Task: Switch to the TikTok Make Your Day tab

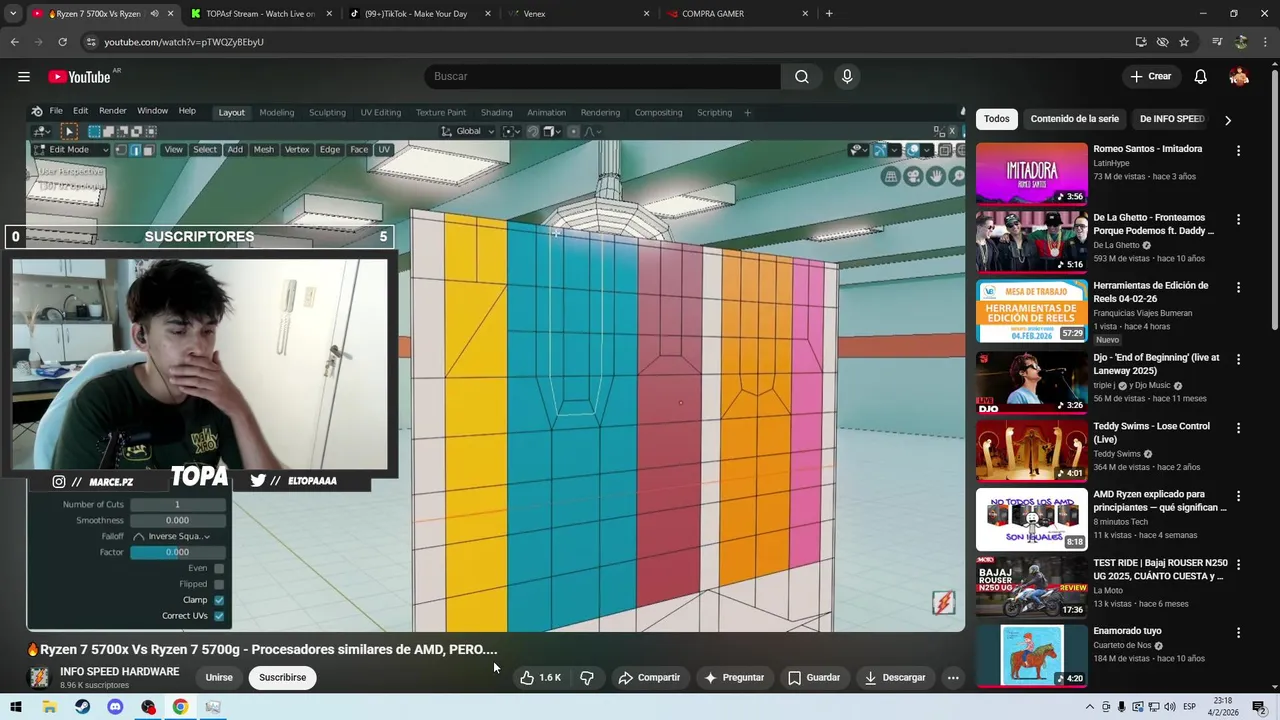Action: (x=420, y=14)
